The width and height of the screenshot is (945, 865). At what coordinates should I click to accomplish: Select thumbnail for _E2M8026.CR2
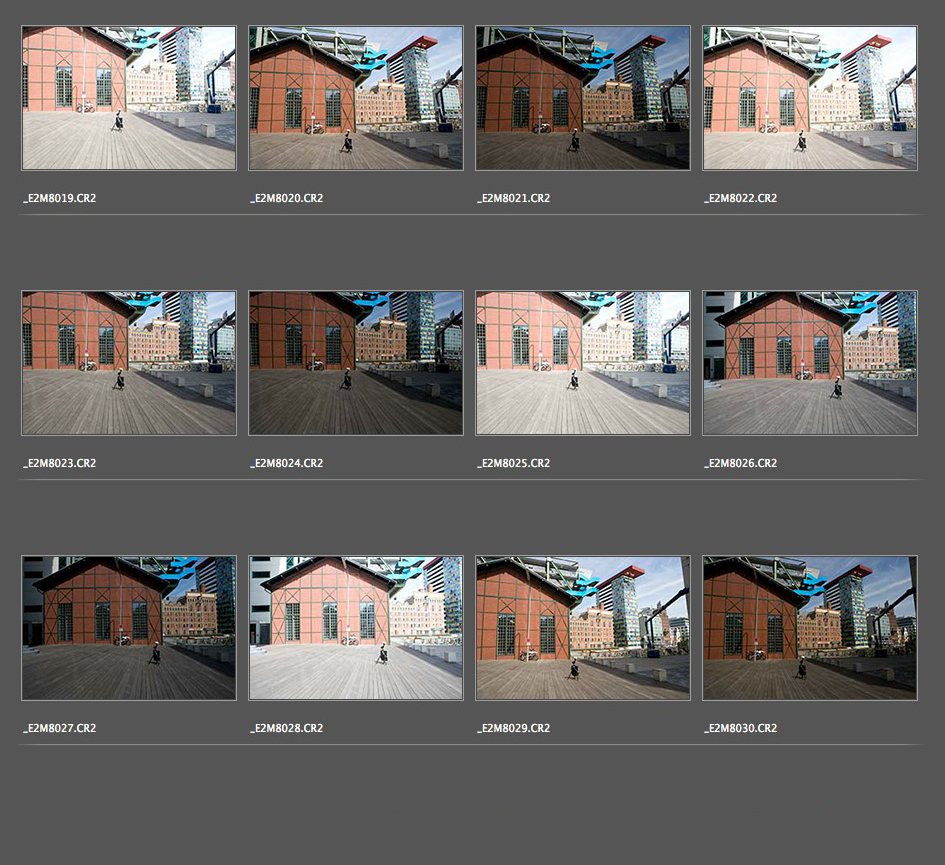click(810, 363)
